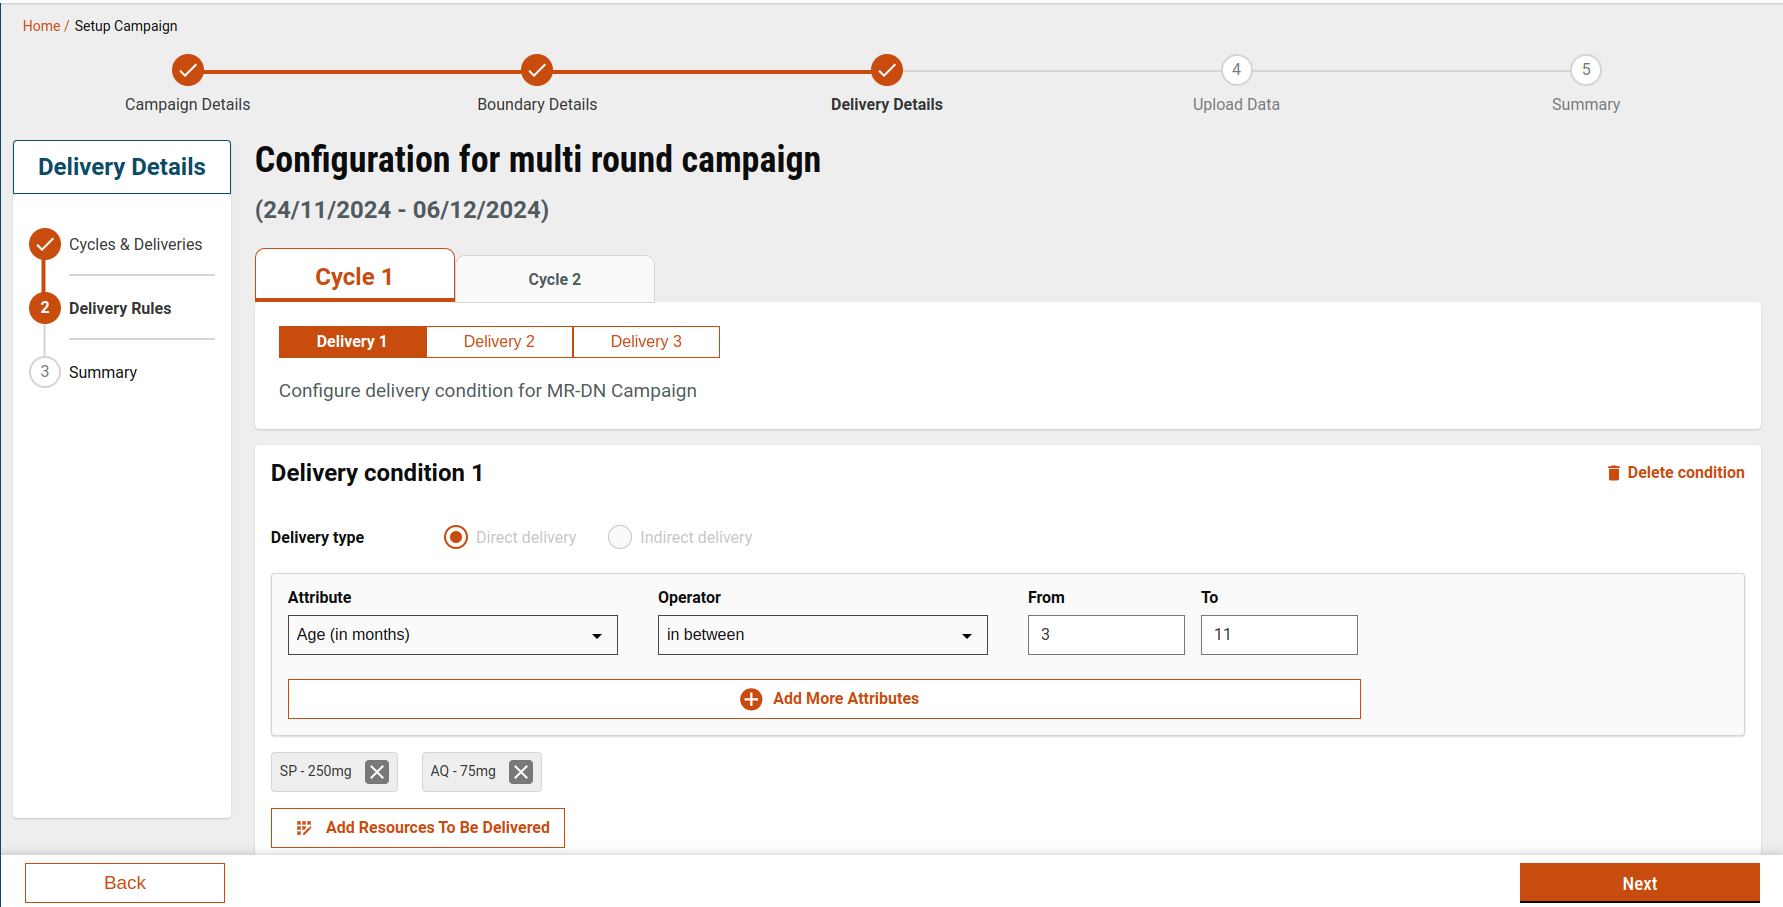This screenshot has width=1783, height=907.
Task: Remove the SP - 250mg resource chip
Action: (377, 772)
